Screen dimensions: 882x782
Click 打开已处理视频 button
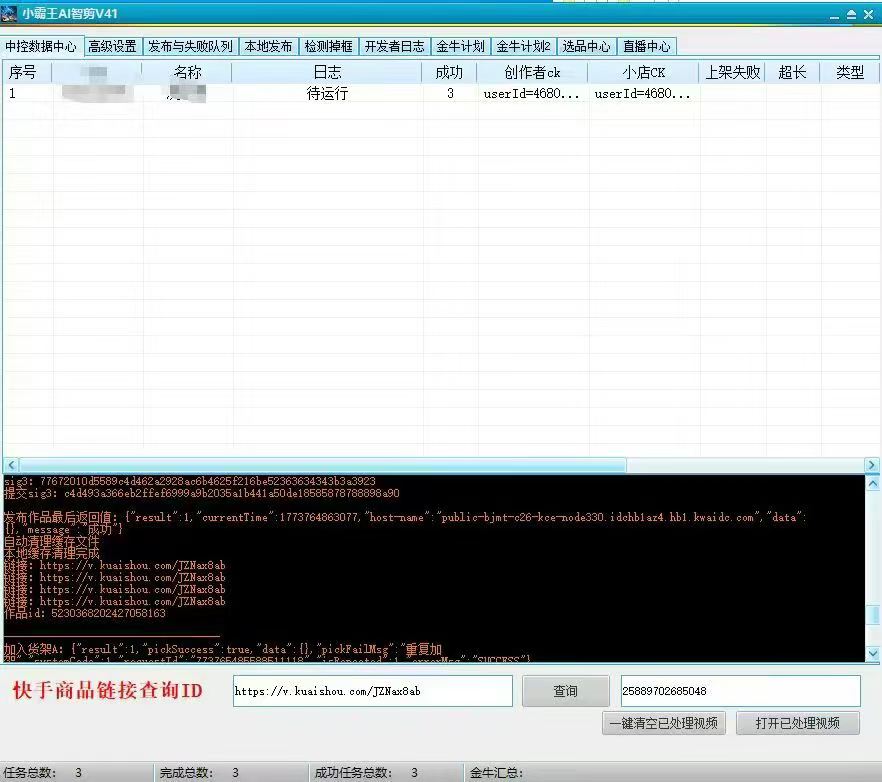pyautogui.click(x=797, y=723)
